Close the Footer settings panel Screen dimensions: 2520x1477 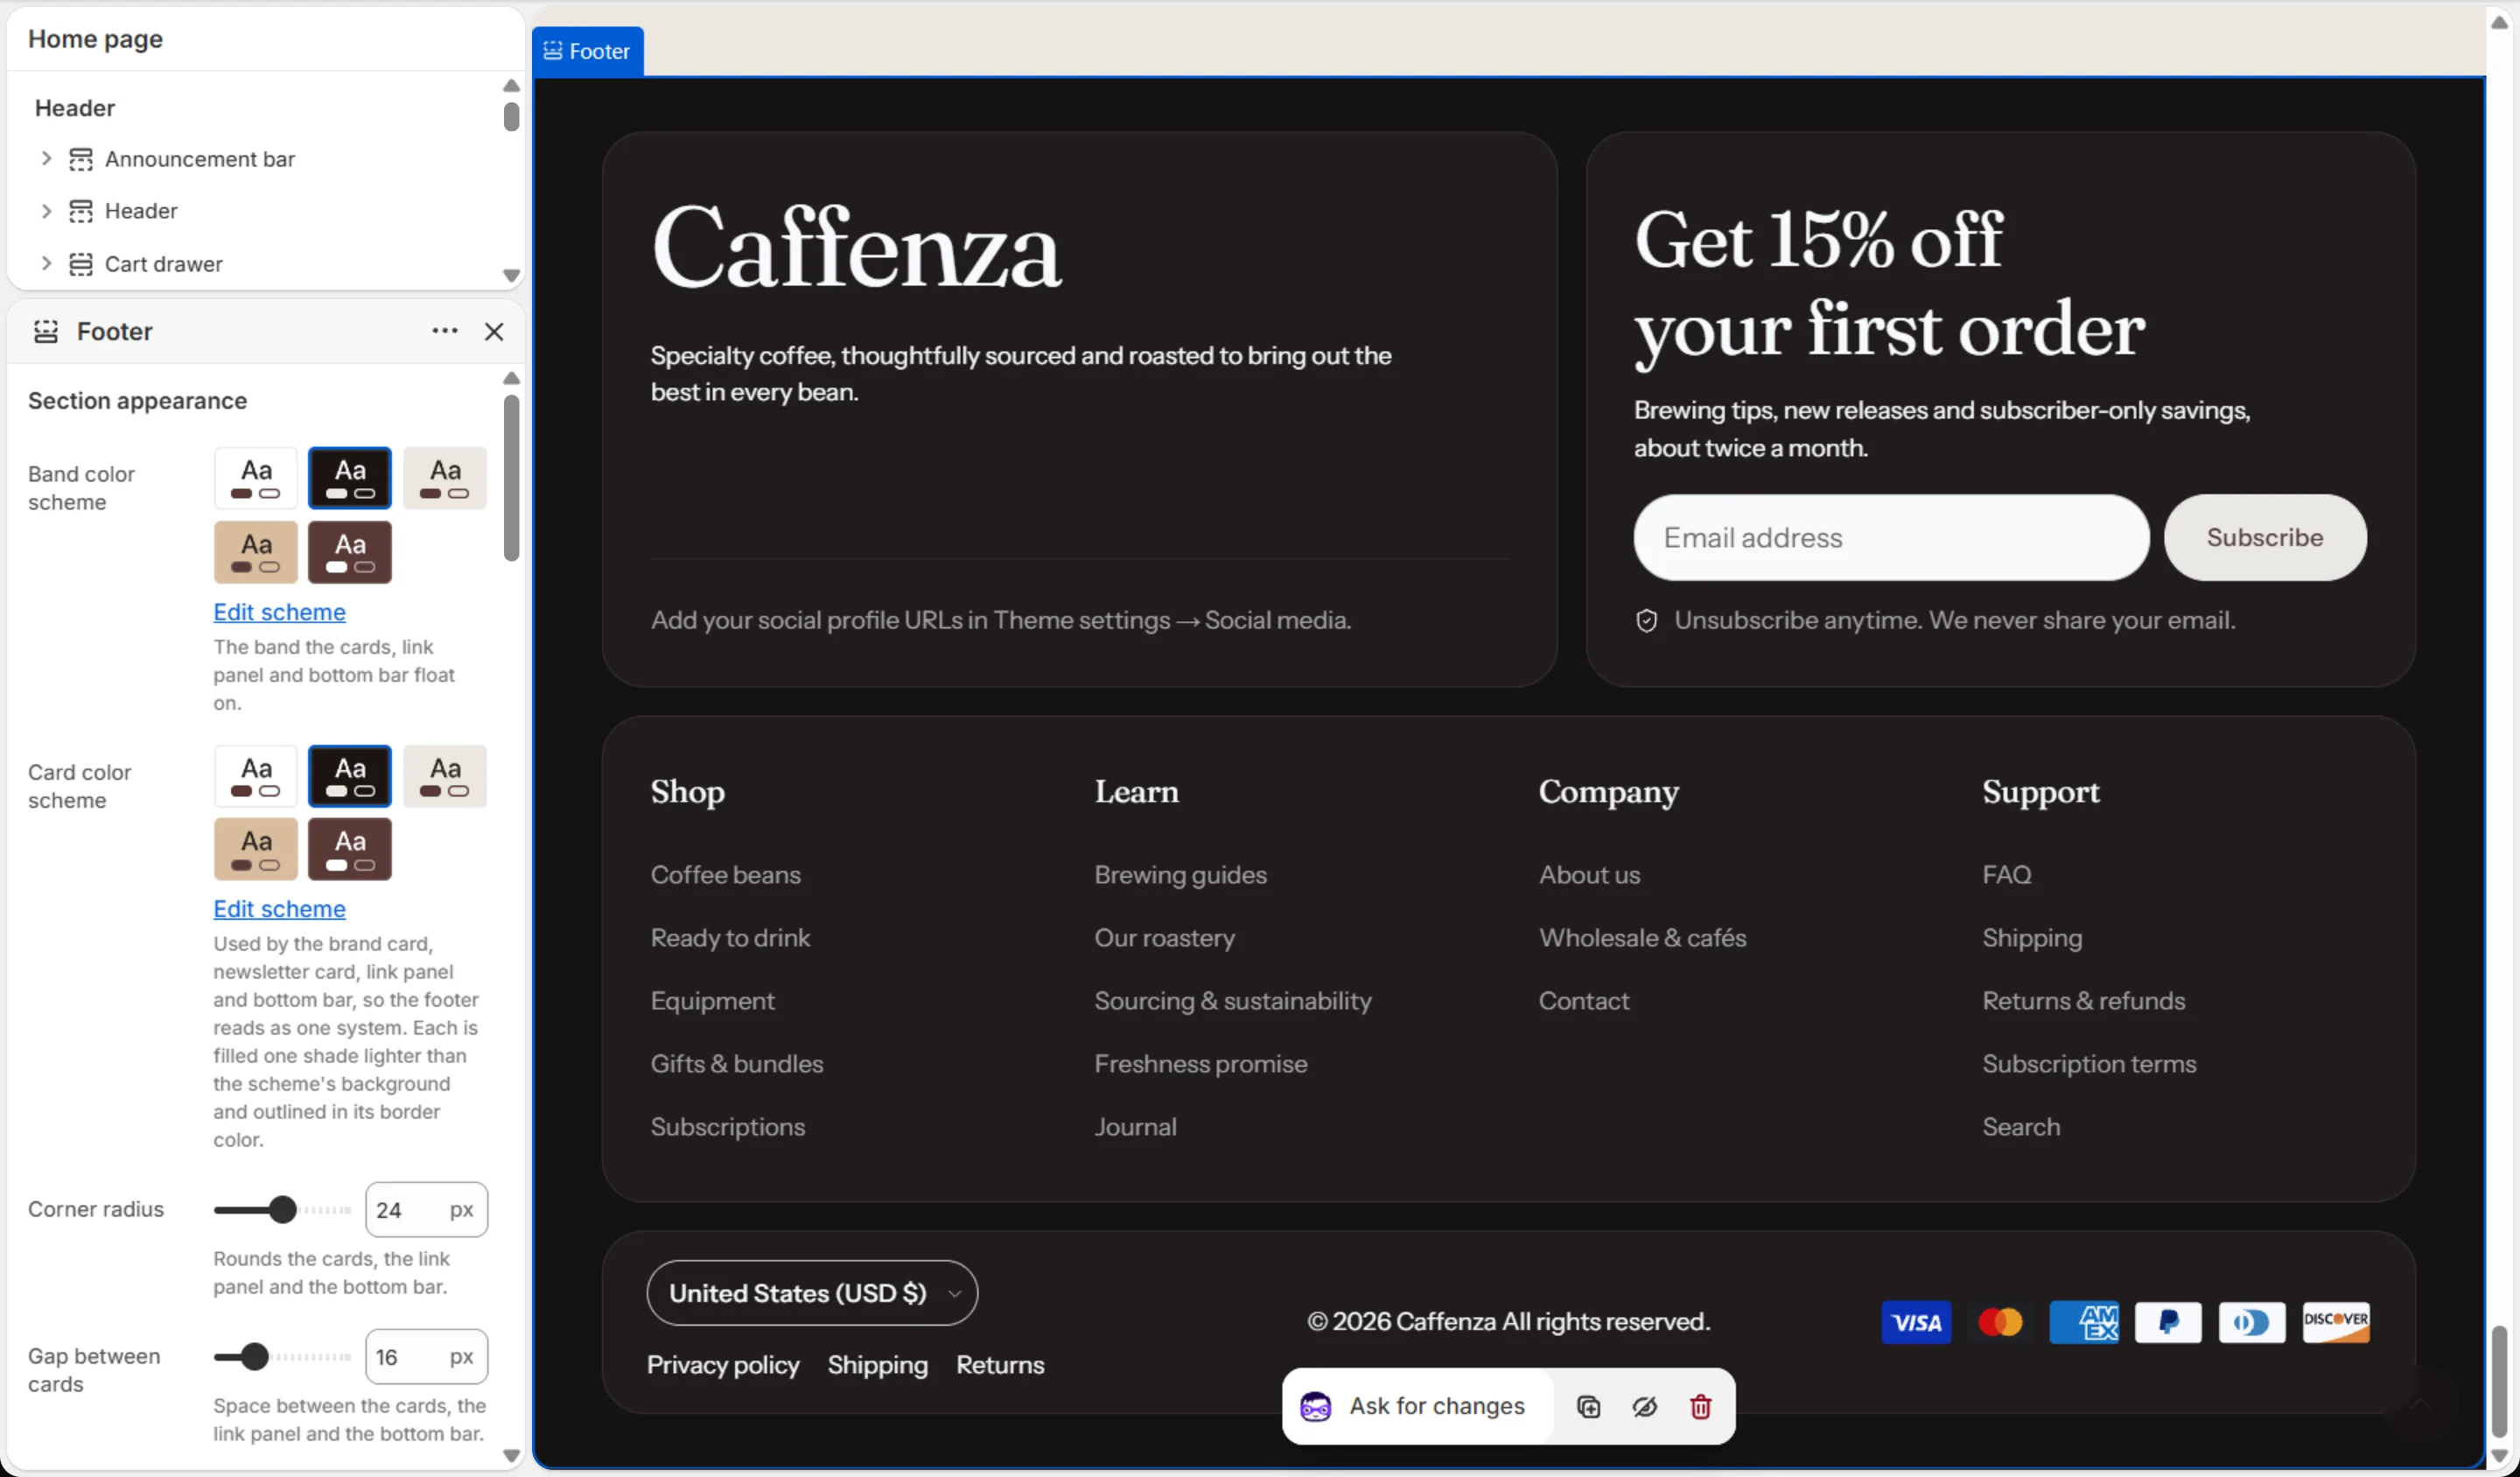tap(494, 331)
